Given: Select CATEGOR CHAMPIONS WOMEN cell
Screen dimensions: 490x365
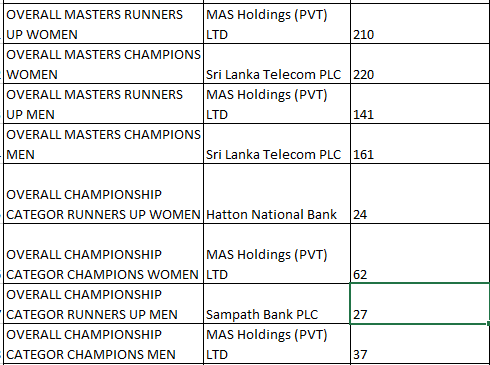Looking at the screenshot, I should [103, 254].
